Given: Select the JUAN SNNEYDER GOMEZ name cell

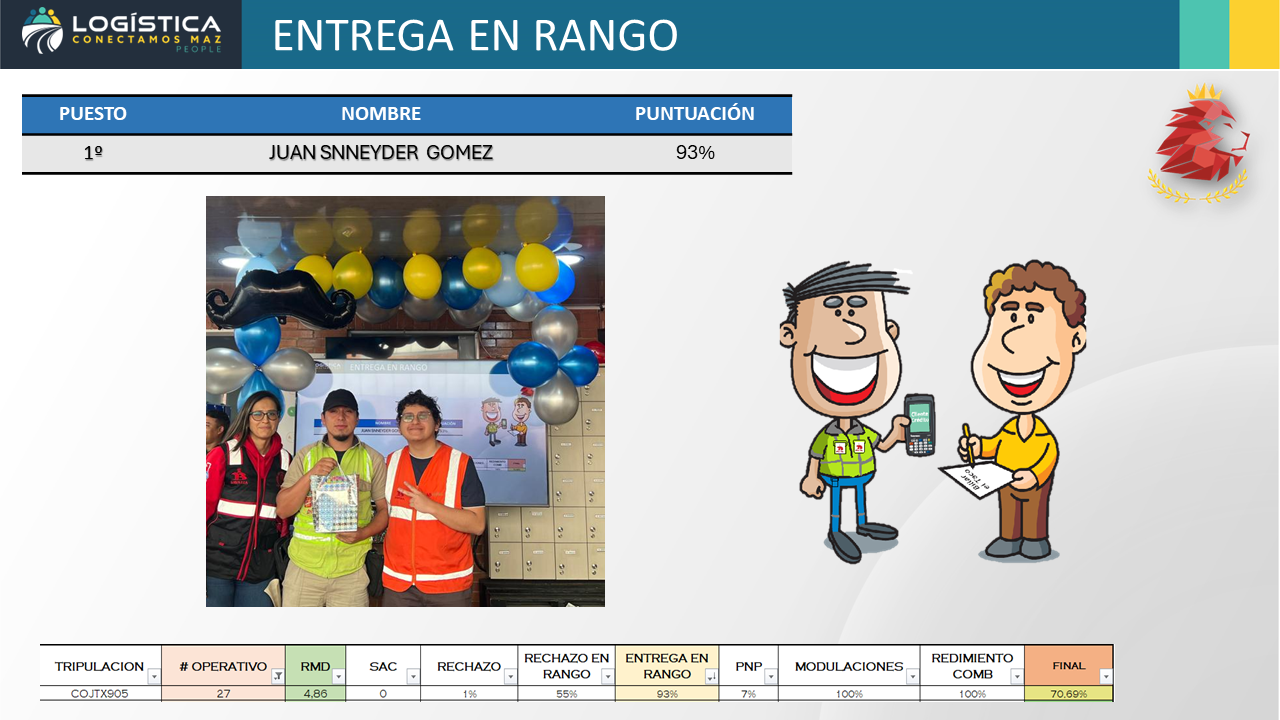Looking at the screenshot, I should coord(380,153).
